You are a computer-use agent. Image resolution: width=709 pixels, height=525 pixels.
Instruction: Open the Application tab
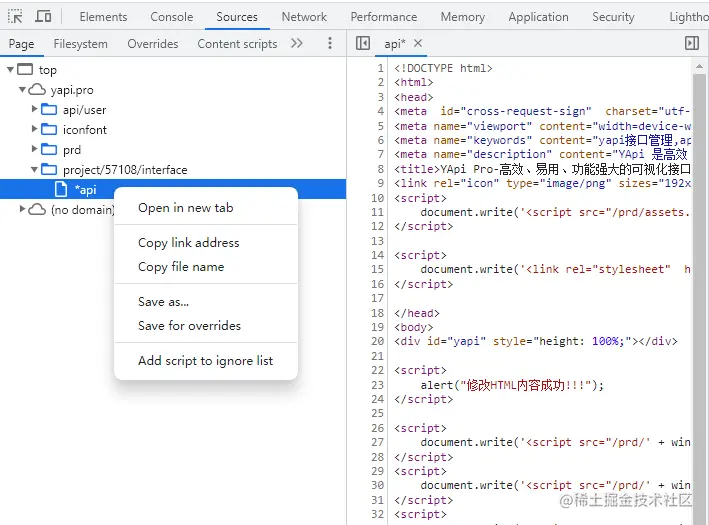tap(538, 17)
